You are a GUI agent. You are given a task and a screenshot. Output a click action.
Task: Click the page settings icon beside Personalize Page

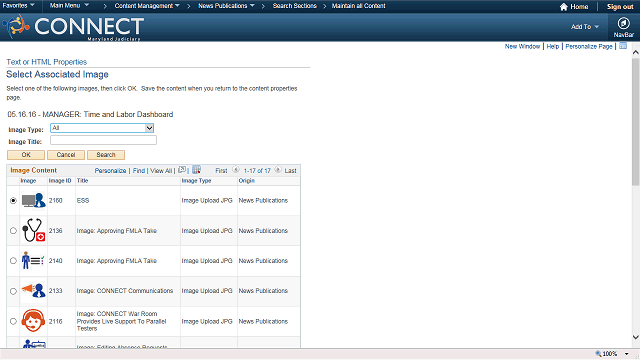tap(623, 46)
